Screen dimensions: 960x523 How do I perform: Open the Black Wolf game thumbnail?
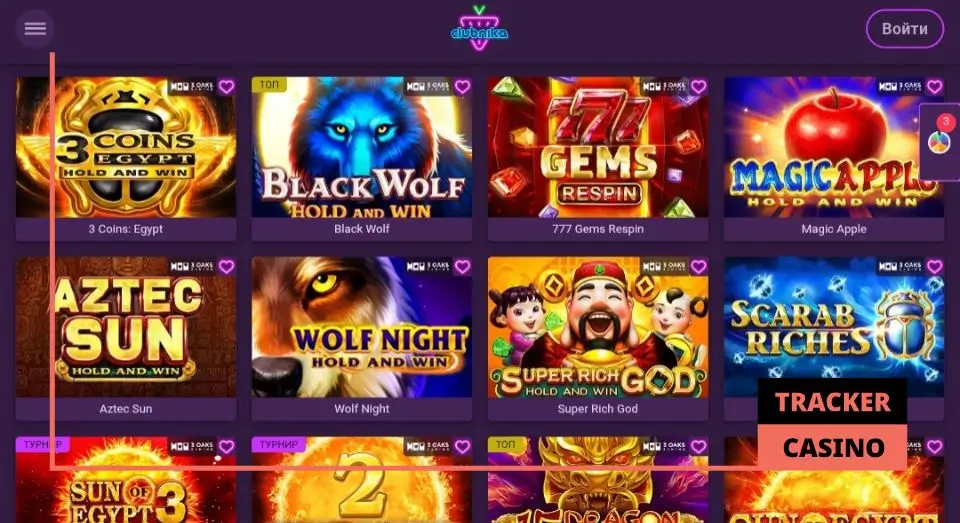(x=361, y=147)
